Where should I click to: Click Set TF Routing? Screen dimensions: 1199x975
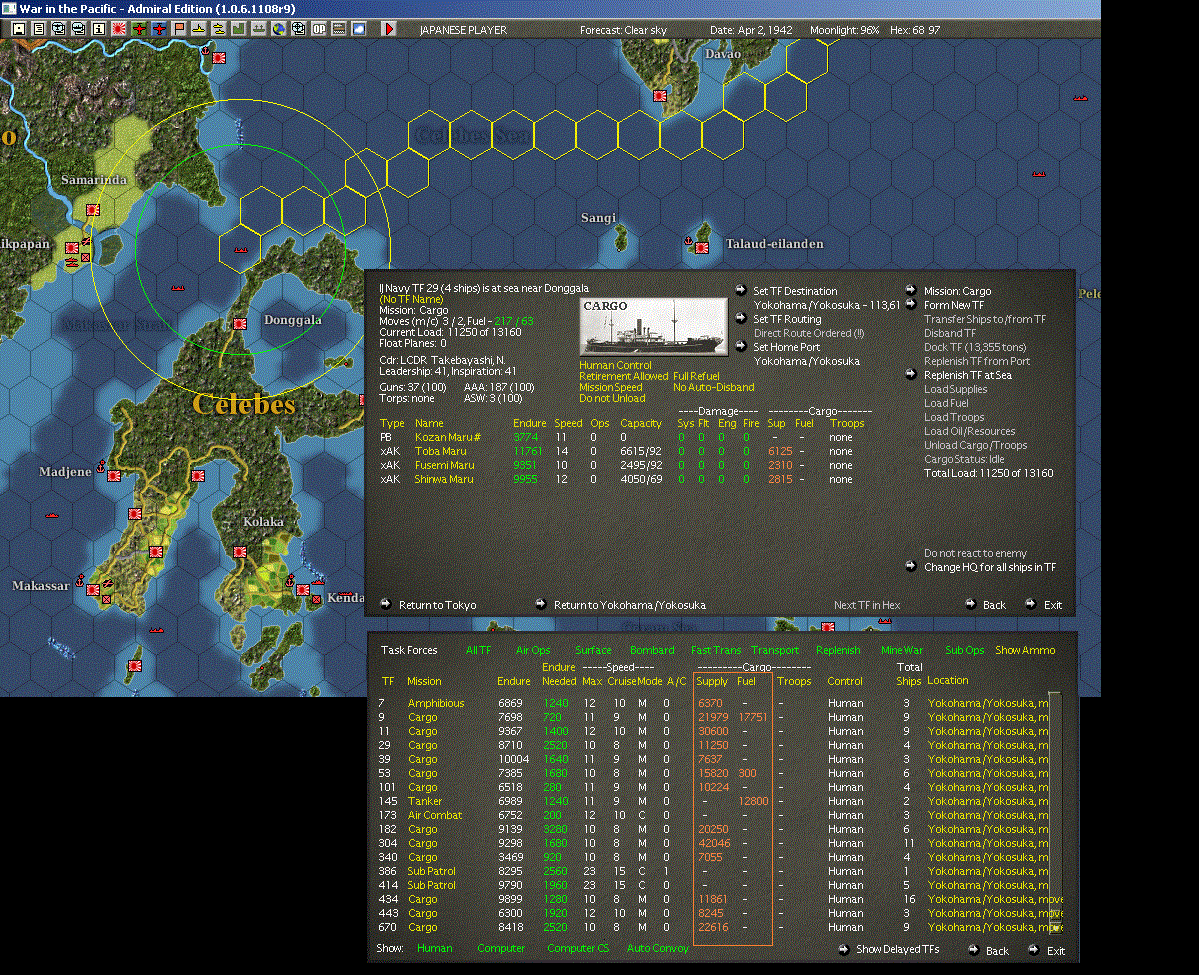[787, 319]
